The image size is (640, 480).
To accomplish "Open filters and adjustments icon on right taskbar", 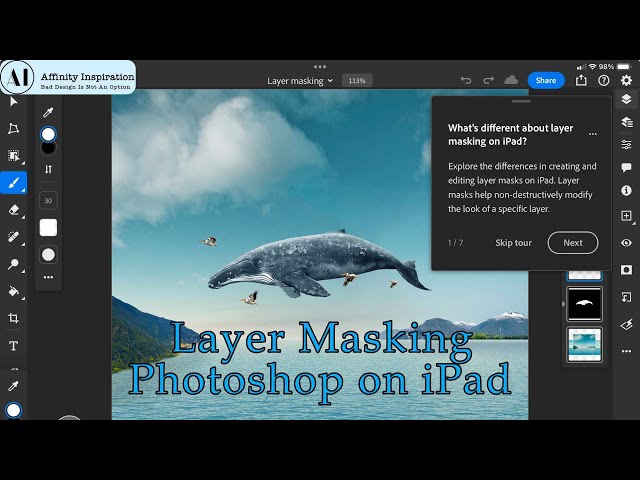I will (x=626, y=324).
